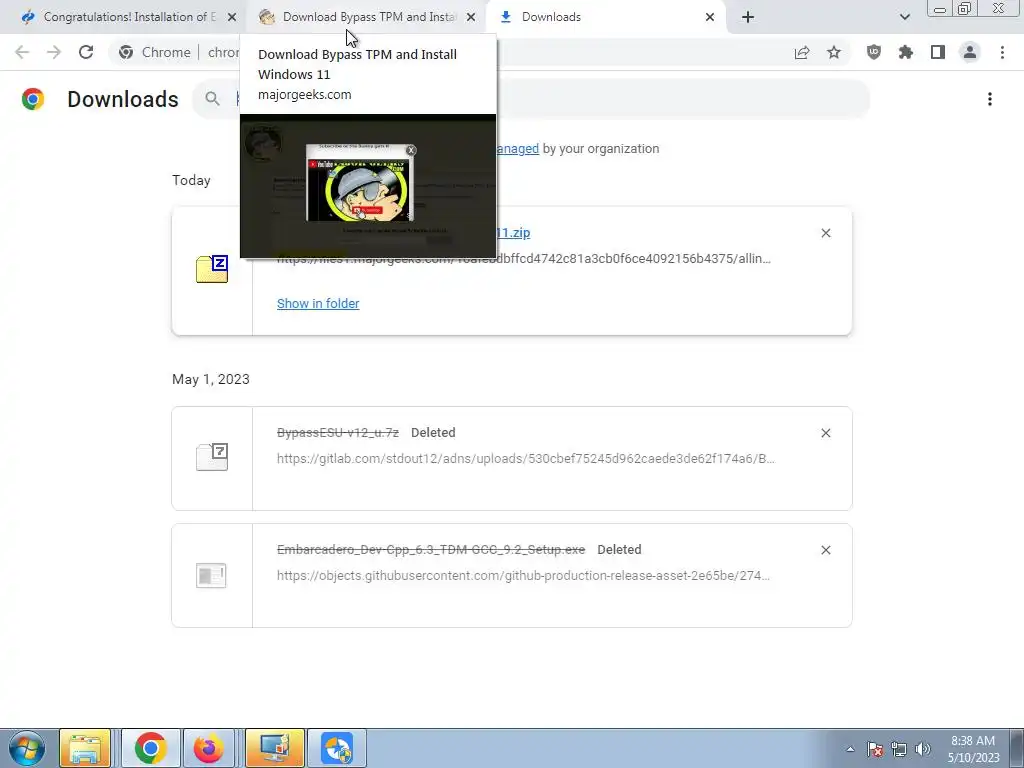
Task: Click the Today date heading
Action: click(x=191, y=180)
